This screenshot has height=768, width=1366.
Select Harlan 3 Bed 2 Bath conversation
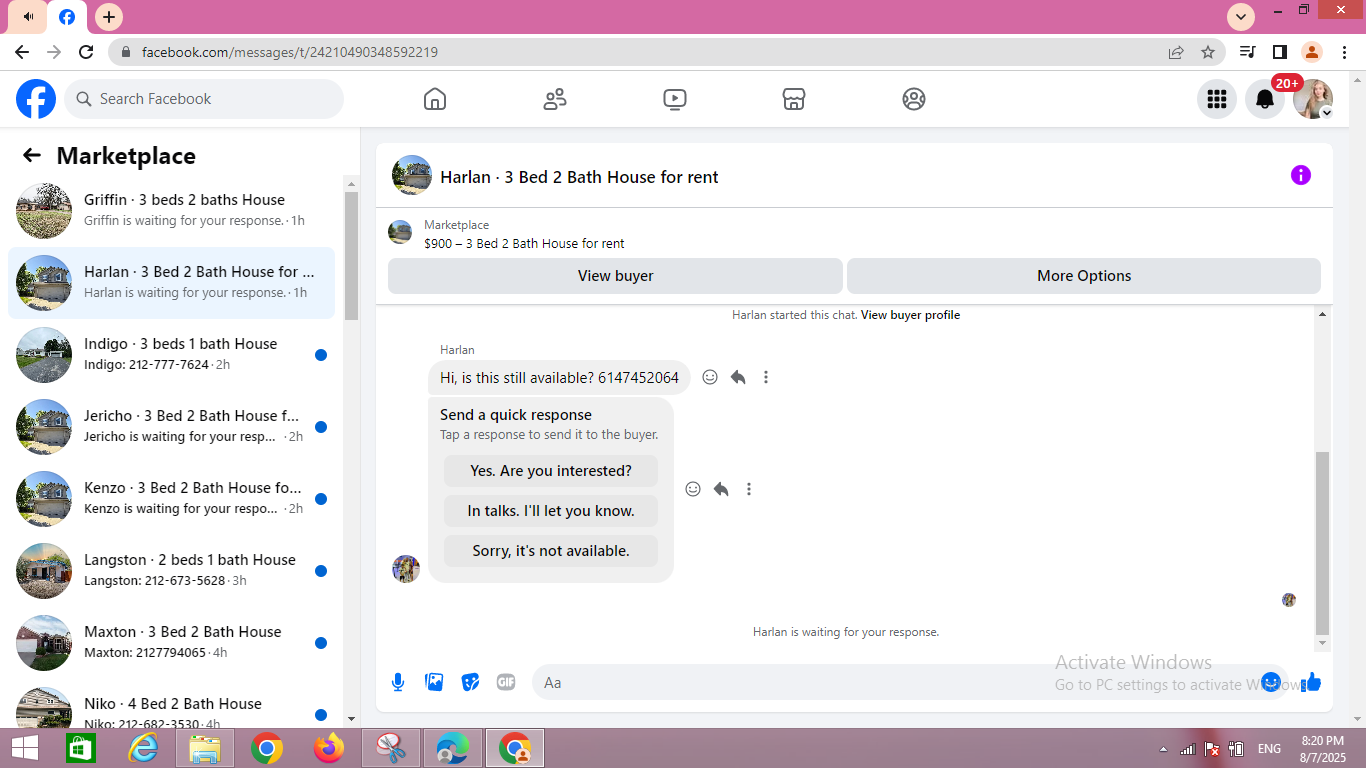point(171,283)
